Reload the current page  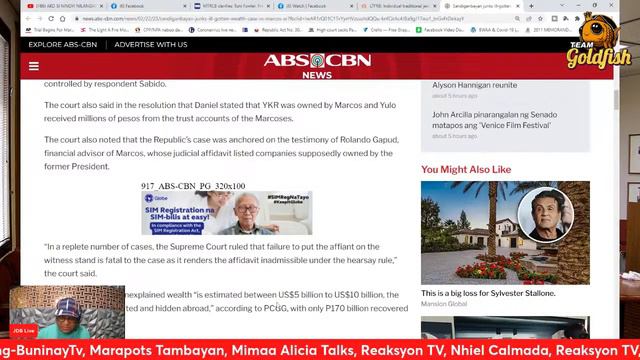coord(51,18)
